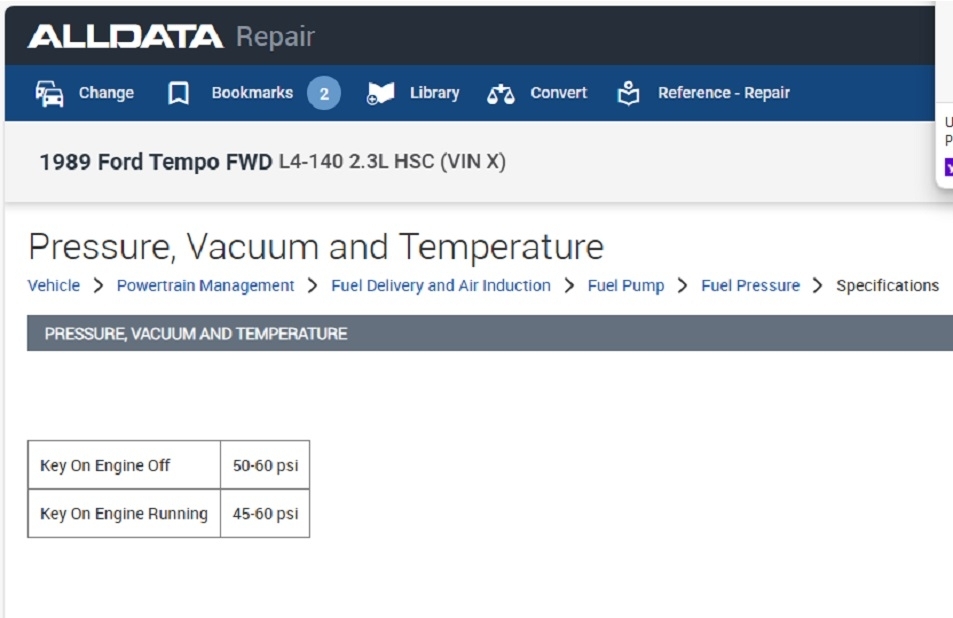This screenshot has height=618, width=953.
Task: Select the Key On Engine Off cell
Action: coord(105,465)
